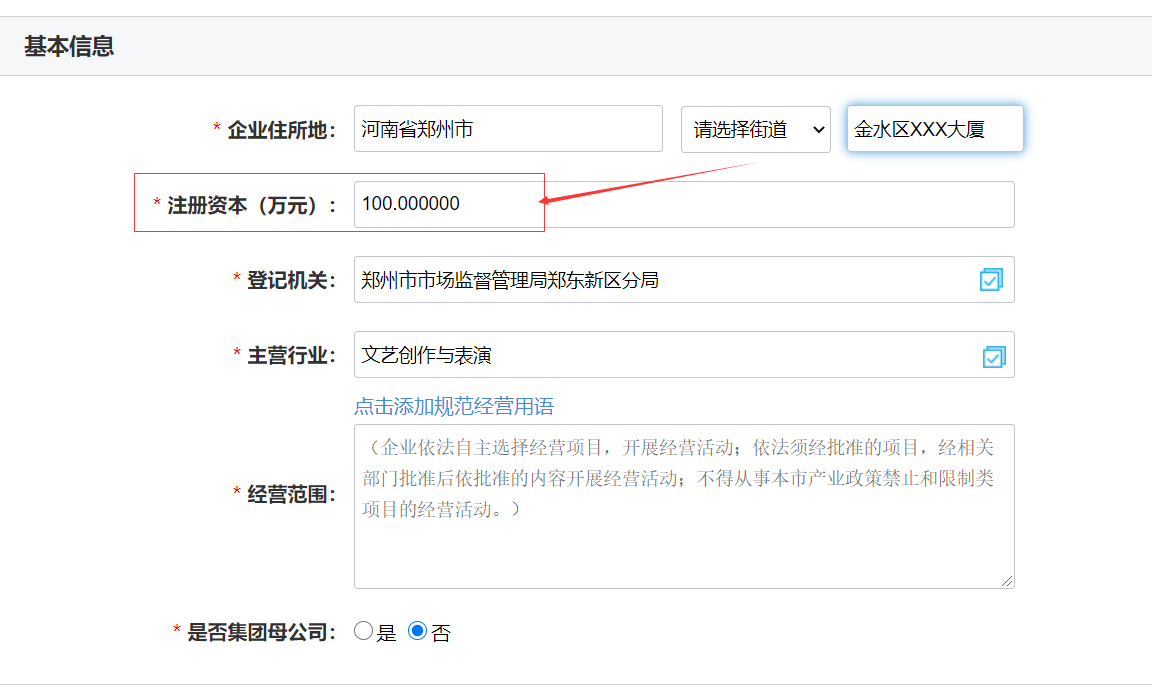The width and height of the screenshot is (1152, 687).
Task: Click the checklist icon in the 主营行业 row
Action: point(991,355)
